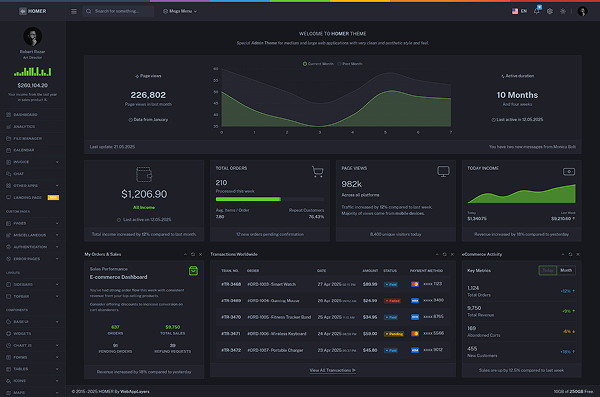
Task: Close the My Orders & Sales panel
Action: (x=200, y=254)
